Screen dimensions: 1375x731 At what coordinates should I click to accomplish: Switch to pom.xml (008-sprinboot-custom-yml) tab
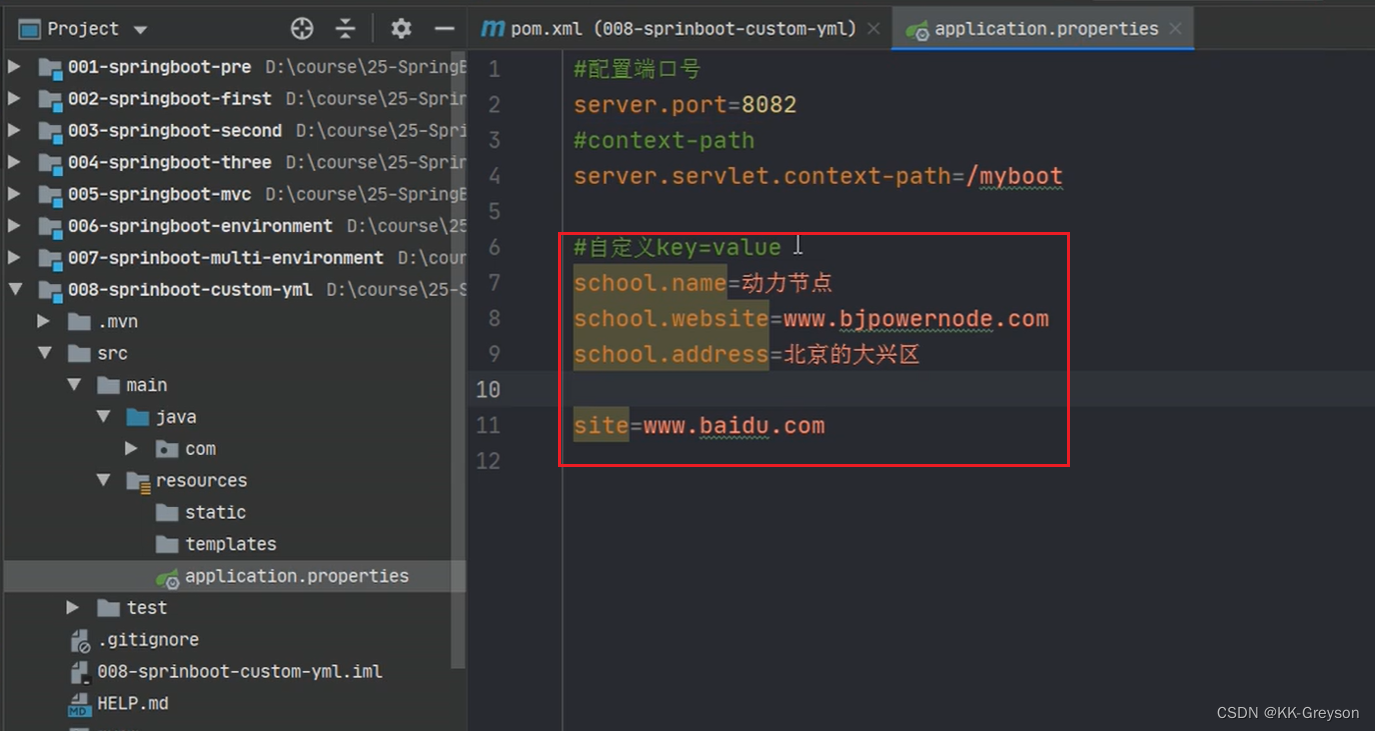pos(683,28)
